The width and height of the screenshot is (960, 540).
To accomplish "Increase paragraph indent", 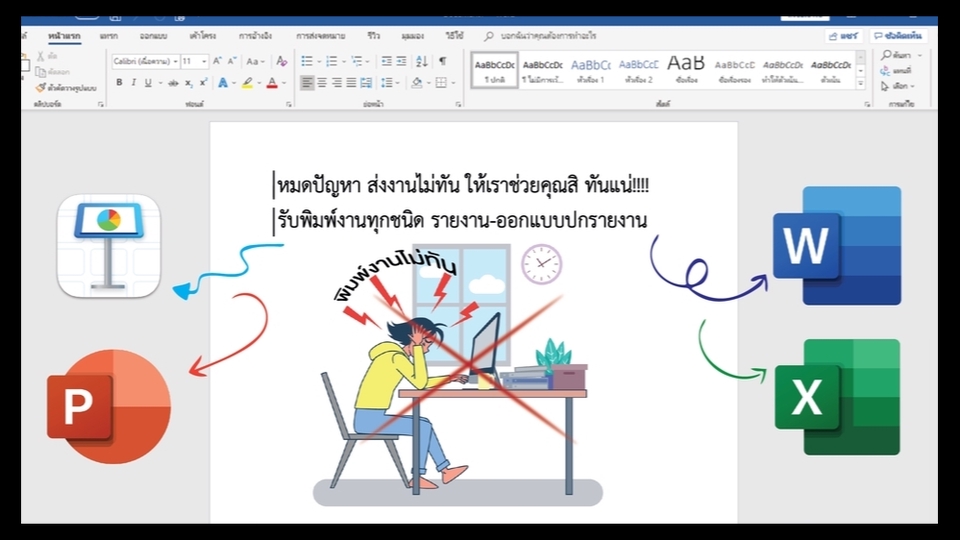I will coord(402,61).
